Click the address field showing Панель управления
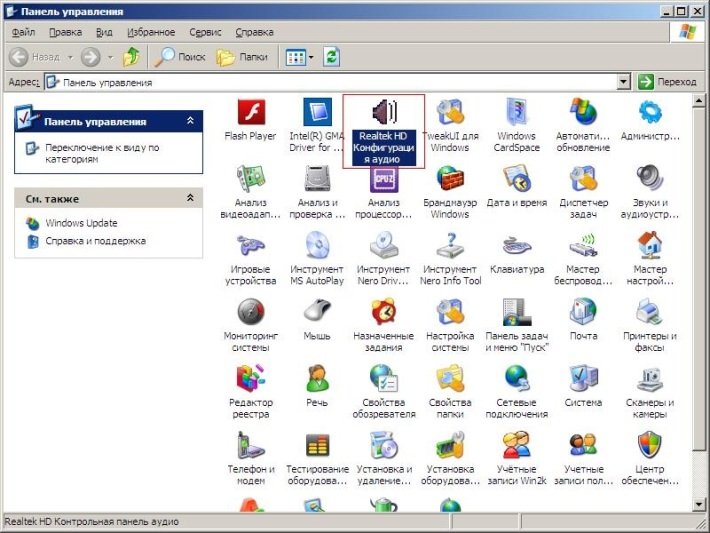The image size is (710, 533). 330,82
